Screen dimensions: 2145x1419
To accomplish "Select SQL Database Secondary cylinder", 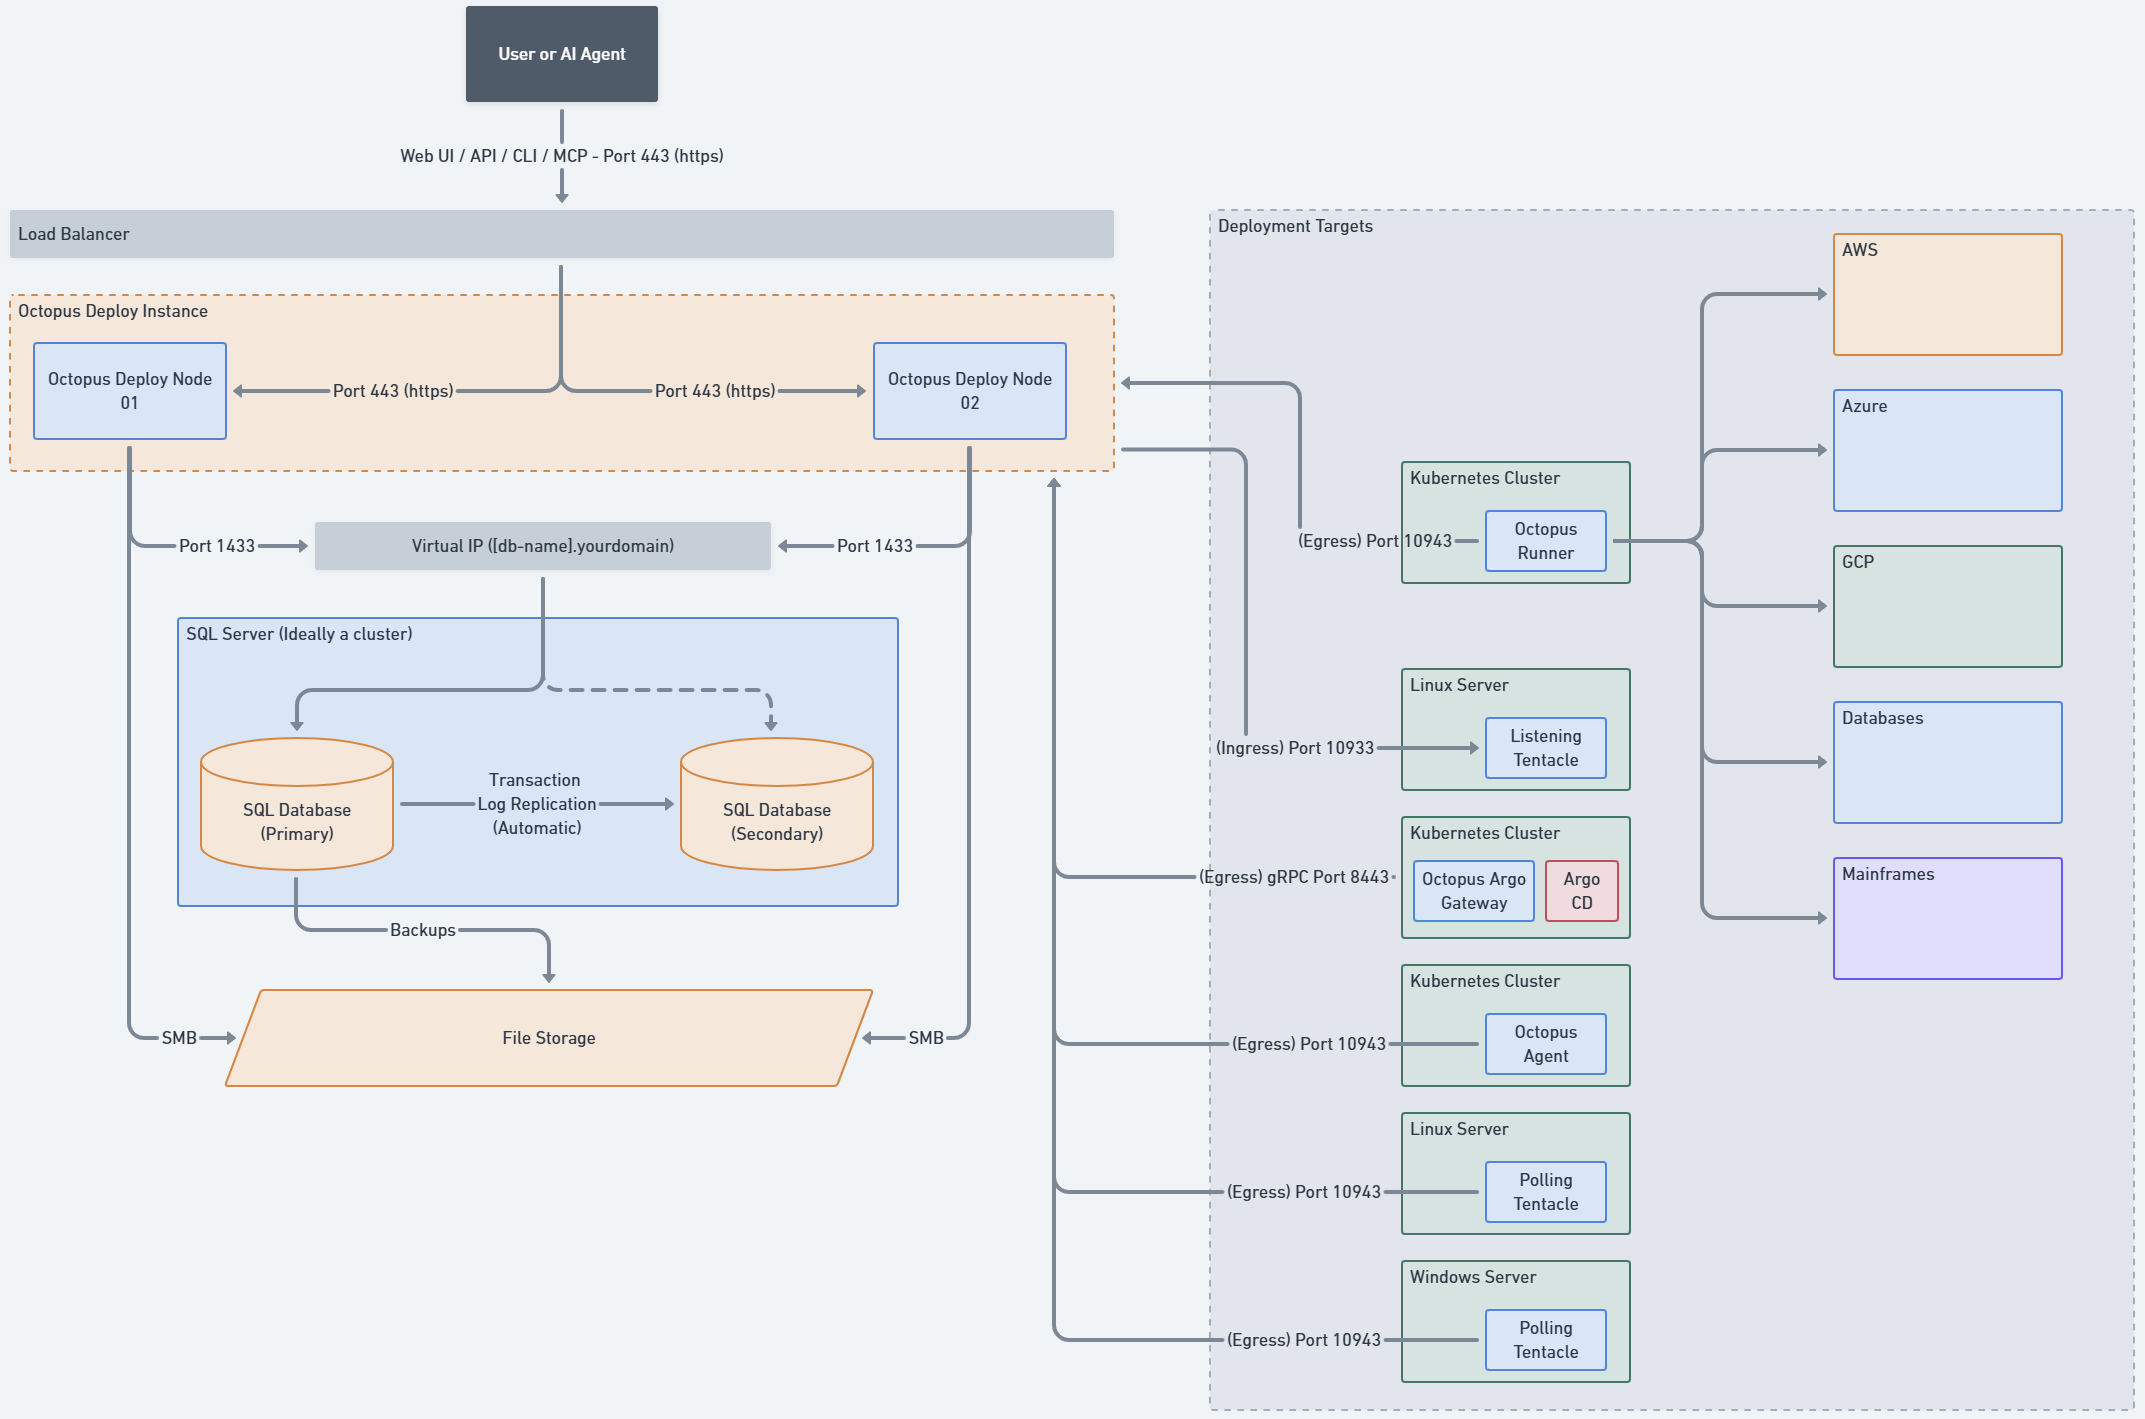I will pyautogui.click(x=777, y=804).
